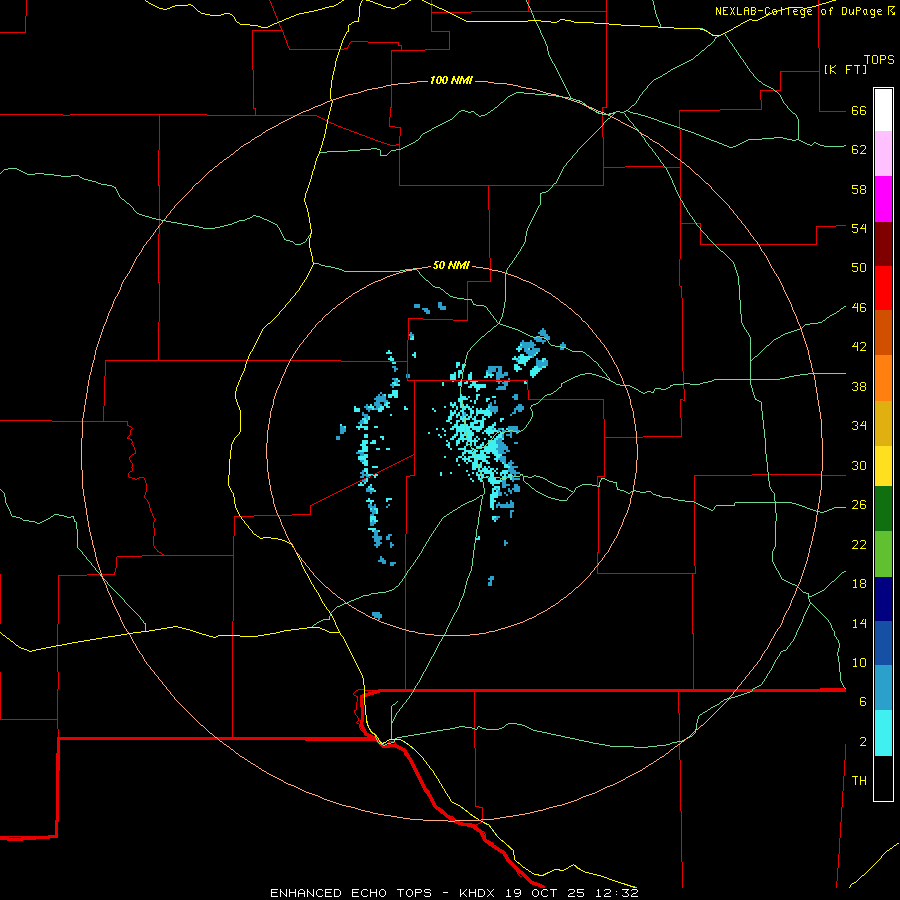Click the 14 legend value
Image resolution: width=900 pixels, height=900 pixels.
859,623
